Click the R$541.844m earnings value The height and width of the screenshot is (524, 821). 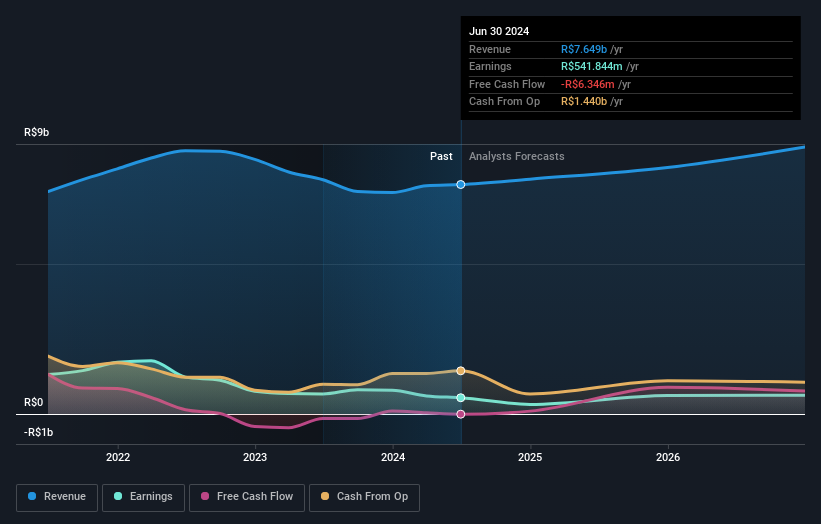[592, 66]
